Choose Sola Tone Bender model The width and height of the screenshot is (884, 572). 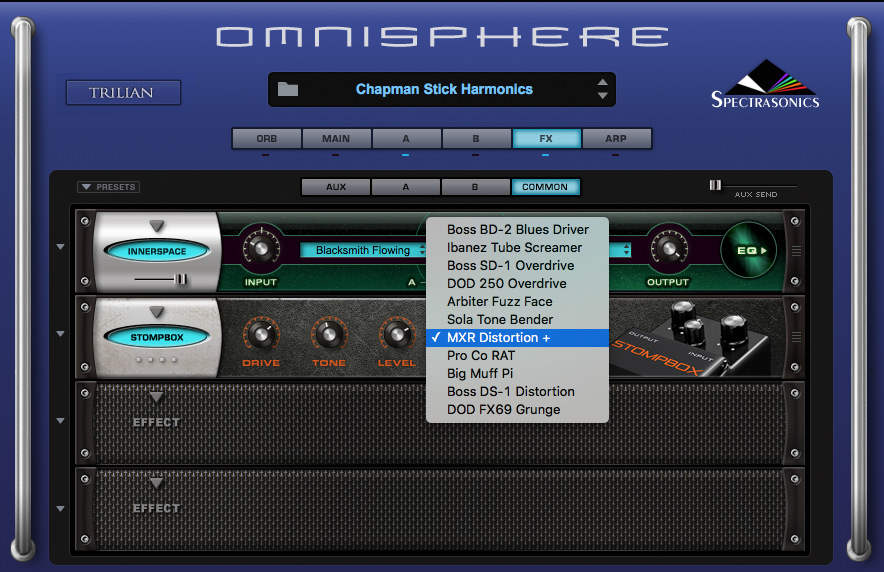tap(518, 320)
